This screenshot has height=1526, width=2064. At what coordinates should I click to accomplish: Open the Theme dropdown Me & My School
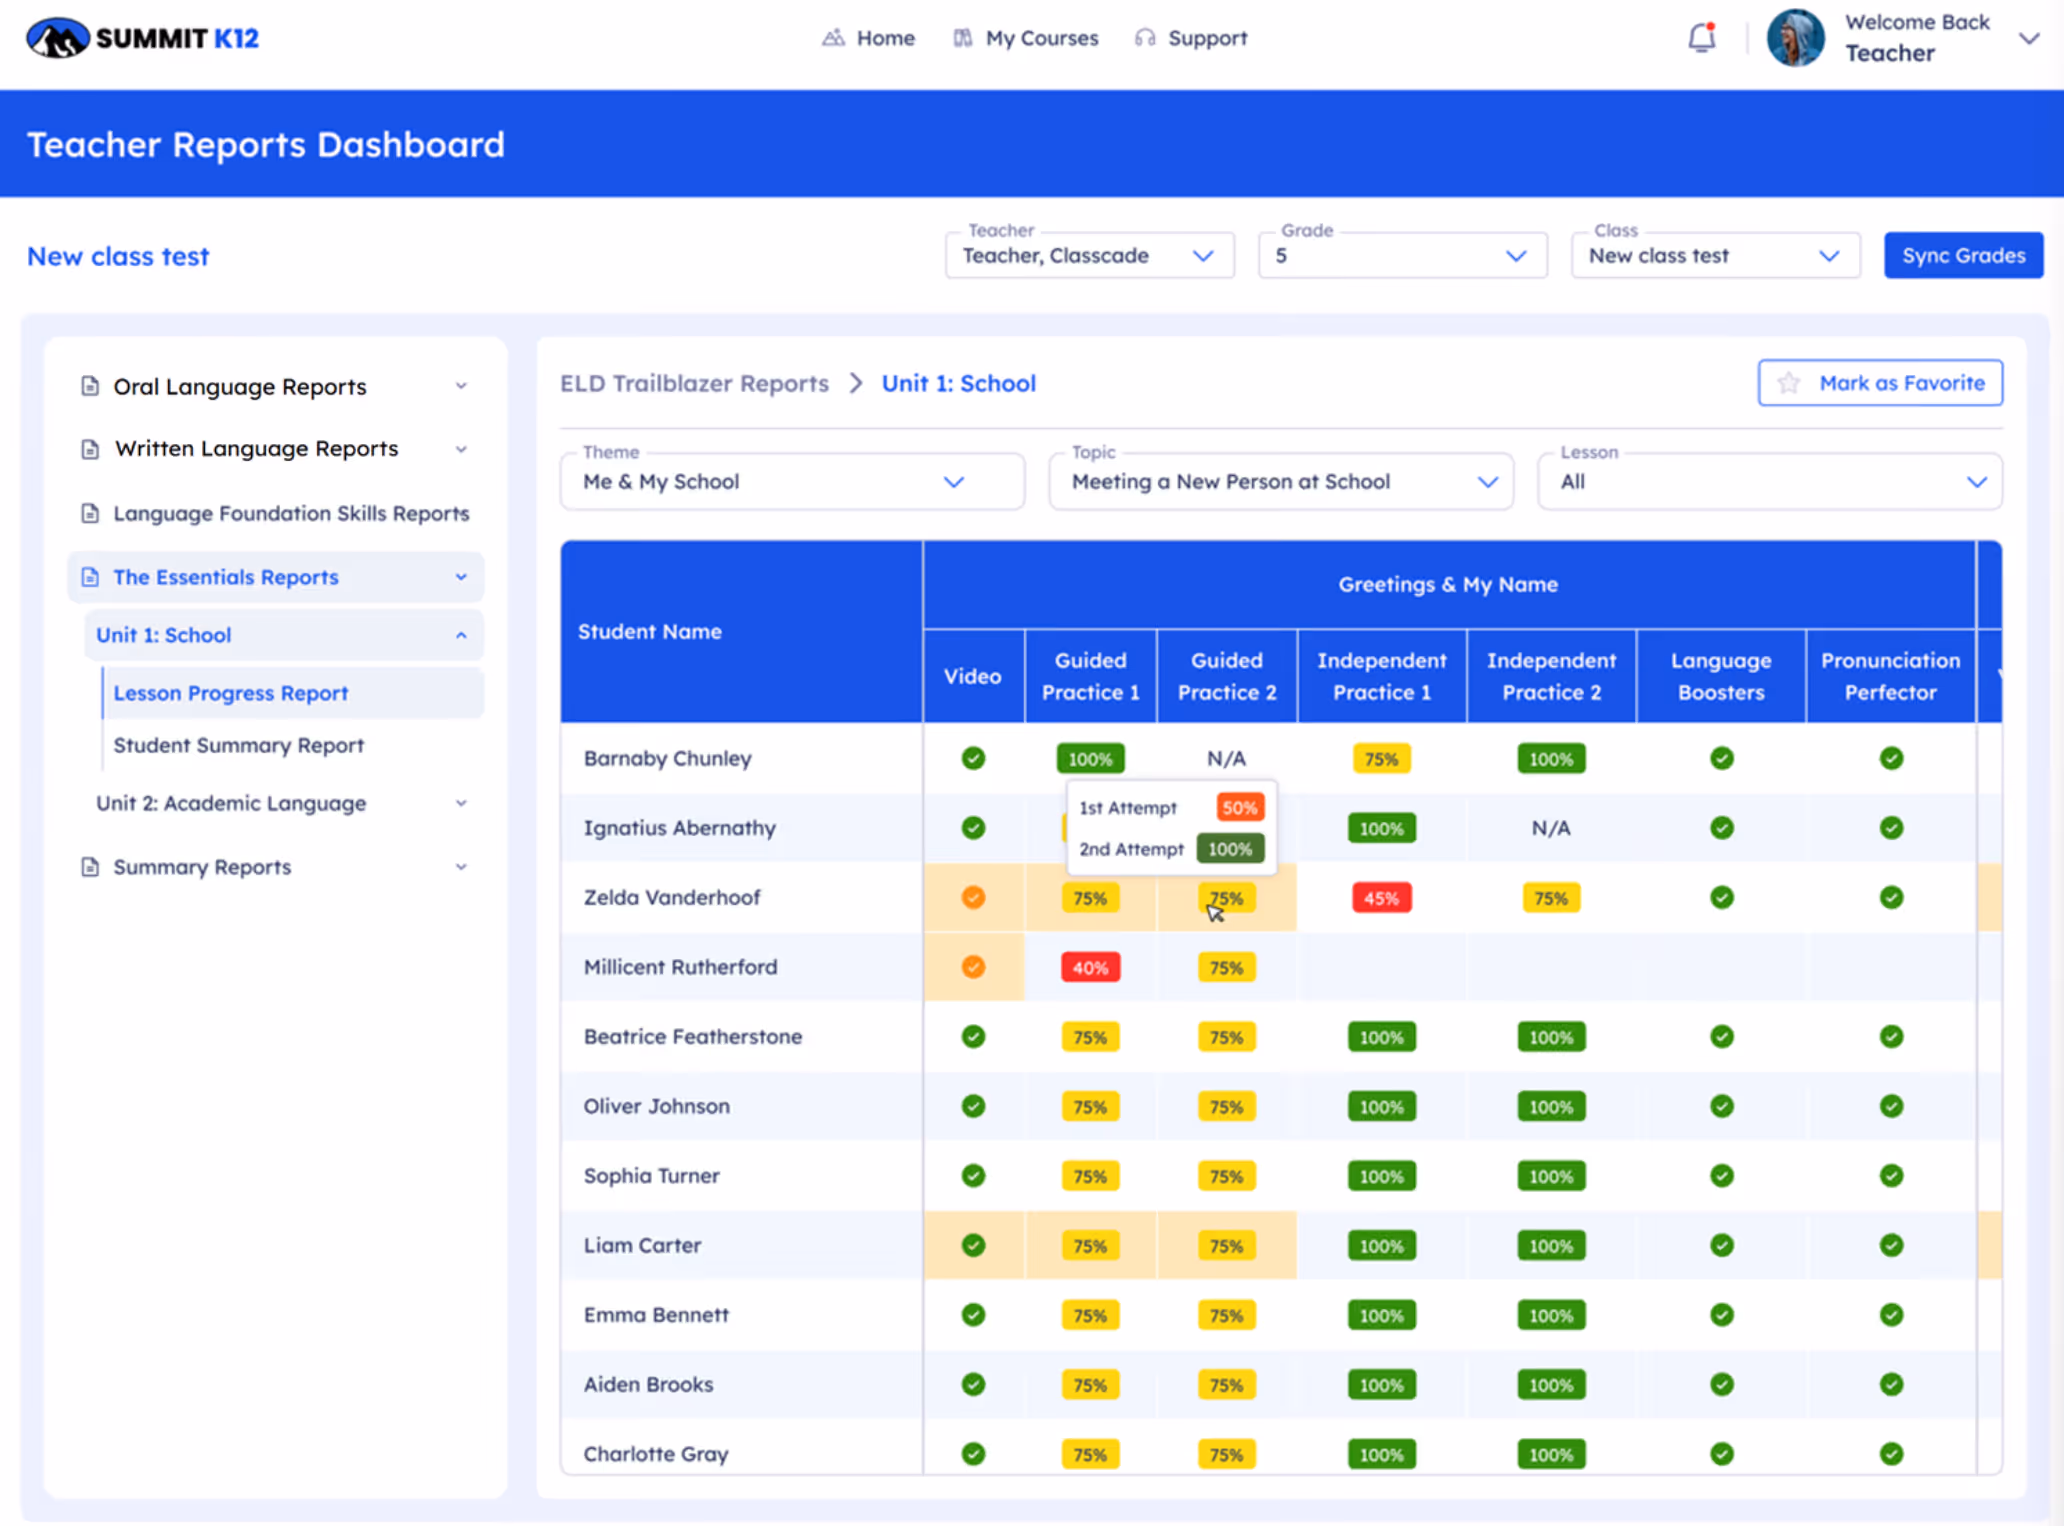coord(792,482)
